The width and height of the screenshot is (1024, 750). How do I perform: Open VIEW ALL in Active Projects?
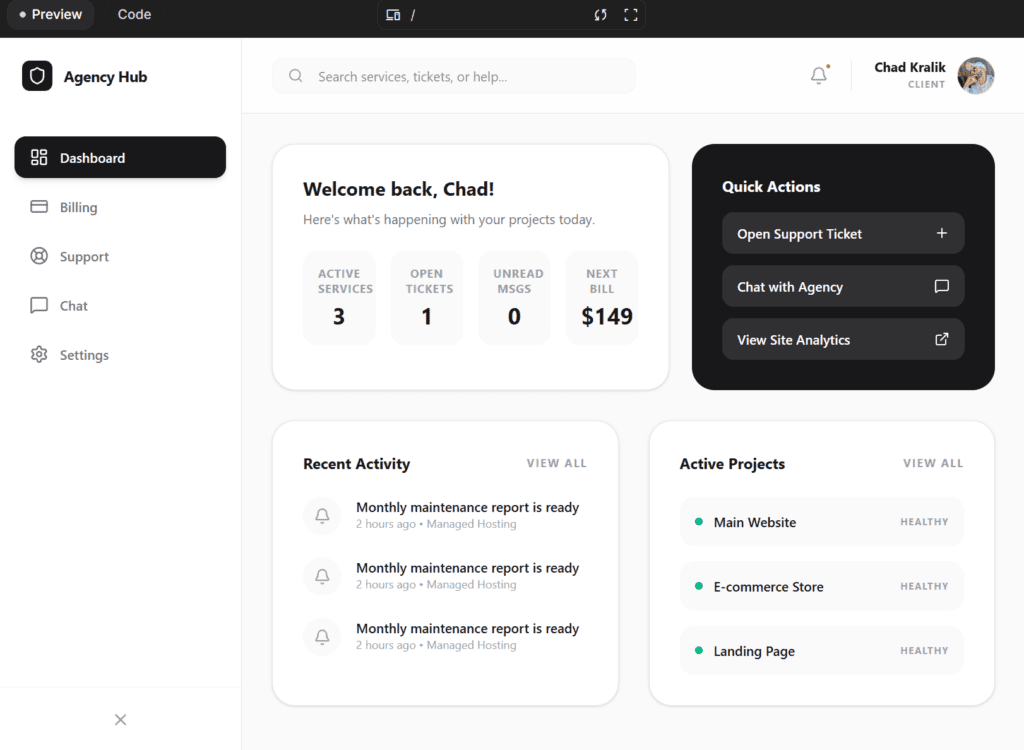tap(933, 463)
